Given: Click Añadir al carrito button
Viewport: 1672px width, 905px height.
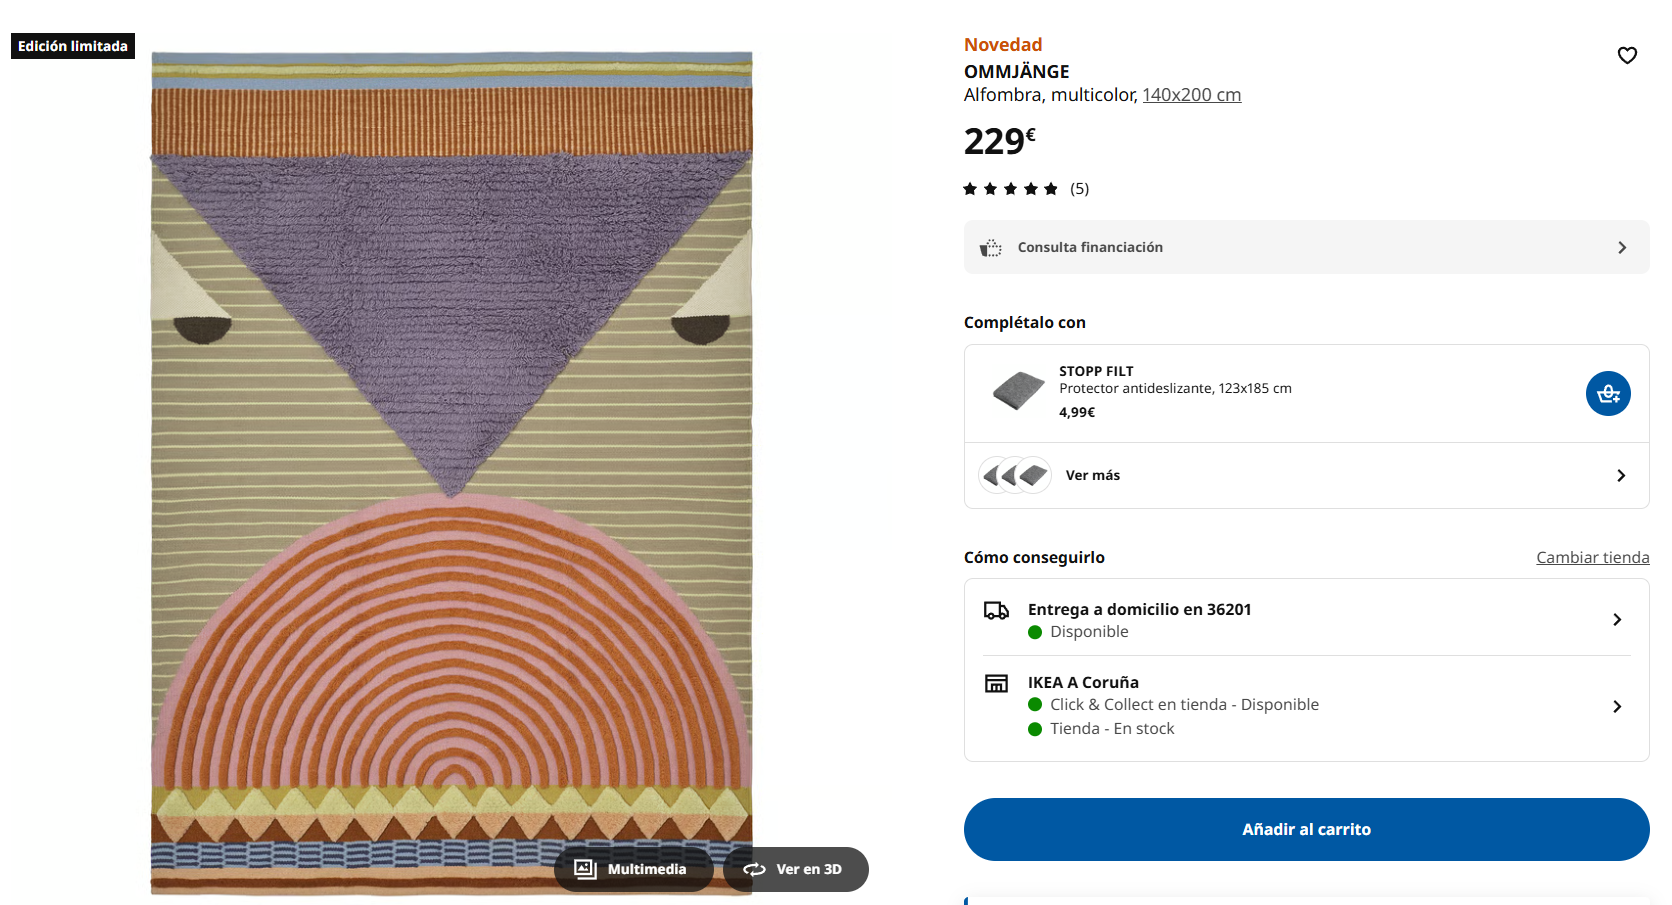Looking at the screenshot, I should (1306, 829).
